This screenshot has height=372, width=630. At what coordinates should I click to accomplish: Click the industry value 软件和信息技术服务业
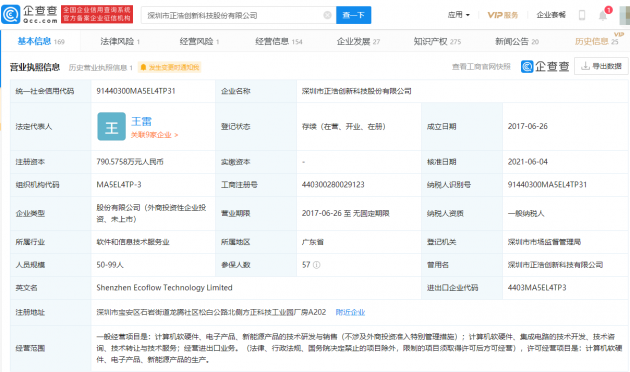coord(133,242)
